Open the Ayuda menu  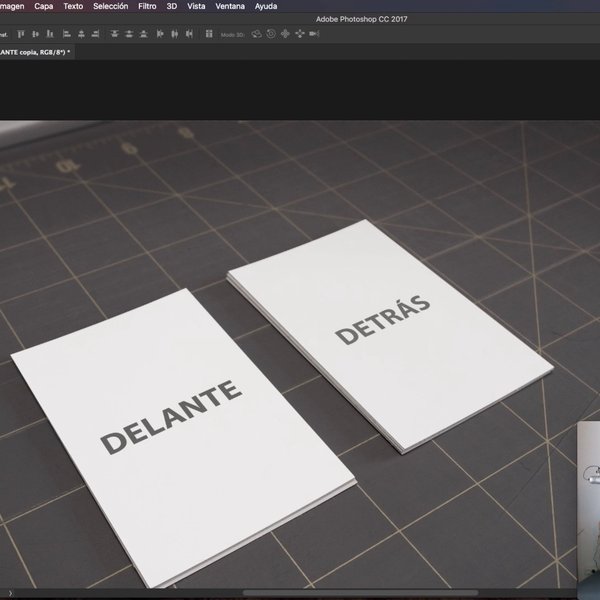266,6
